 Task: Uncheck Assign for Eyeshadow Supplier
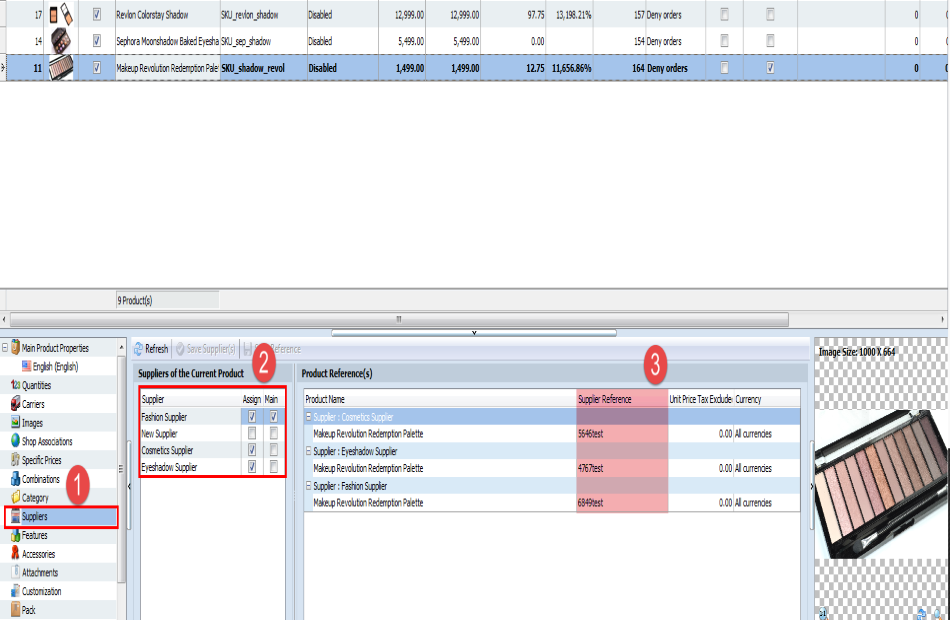(252, 467)
